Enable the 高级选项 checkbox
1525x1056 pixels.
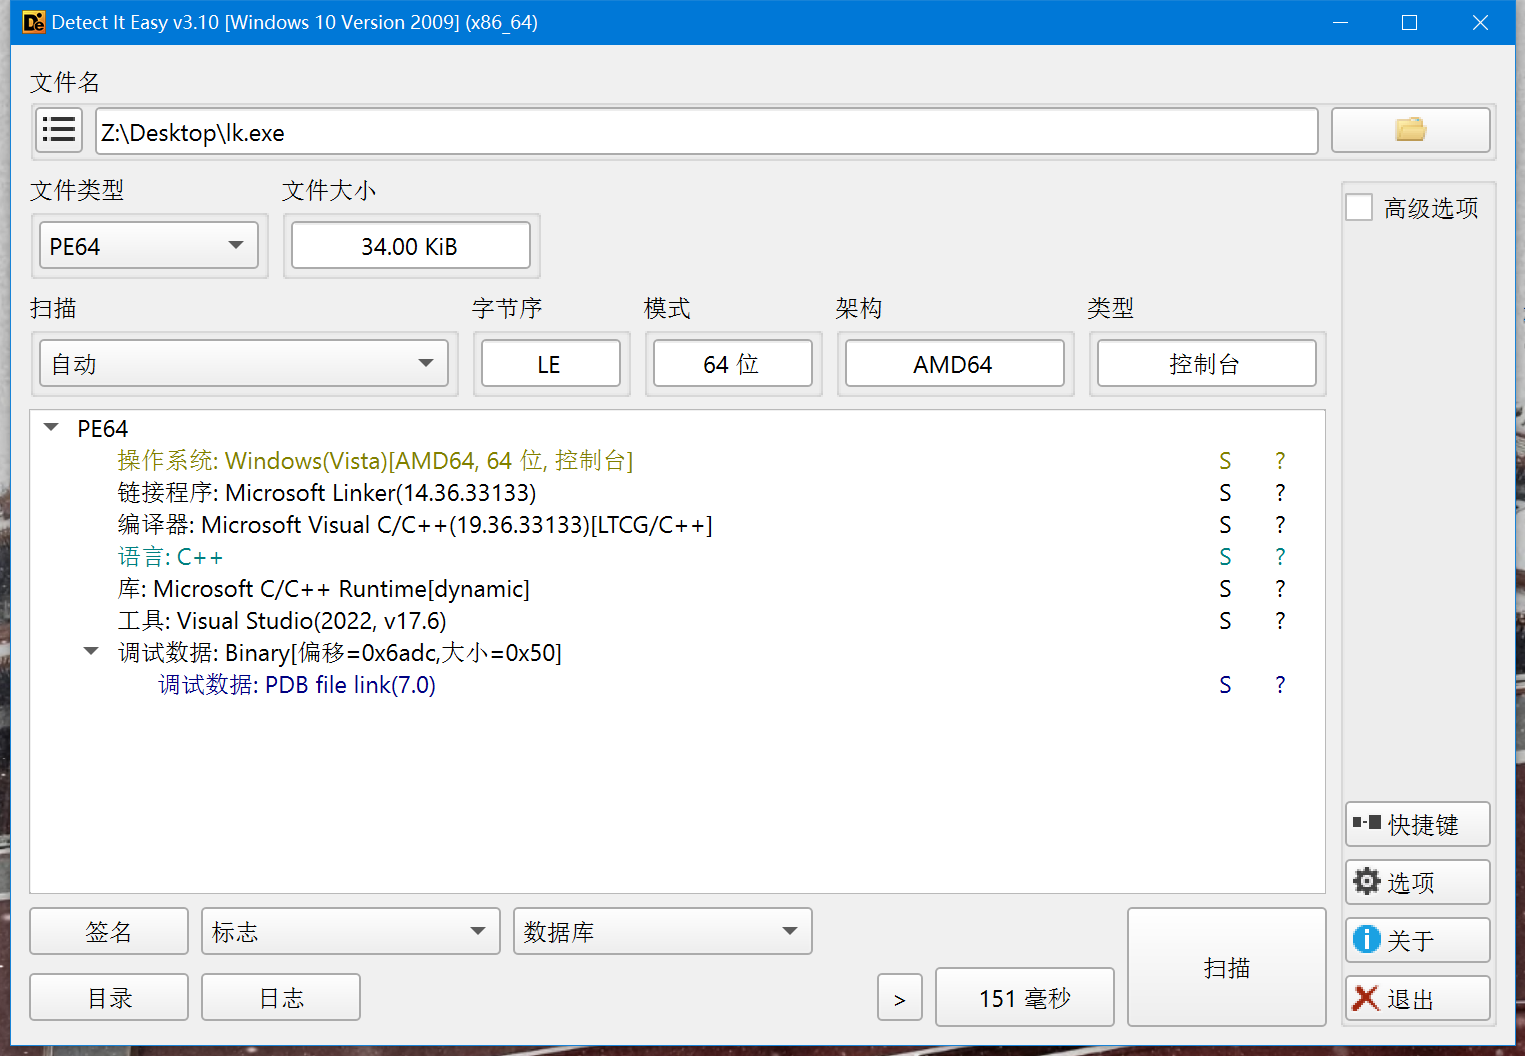point(1359,208)
